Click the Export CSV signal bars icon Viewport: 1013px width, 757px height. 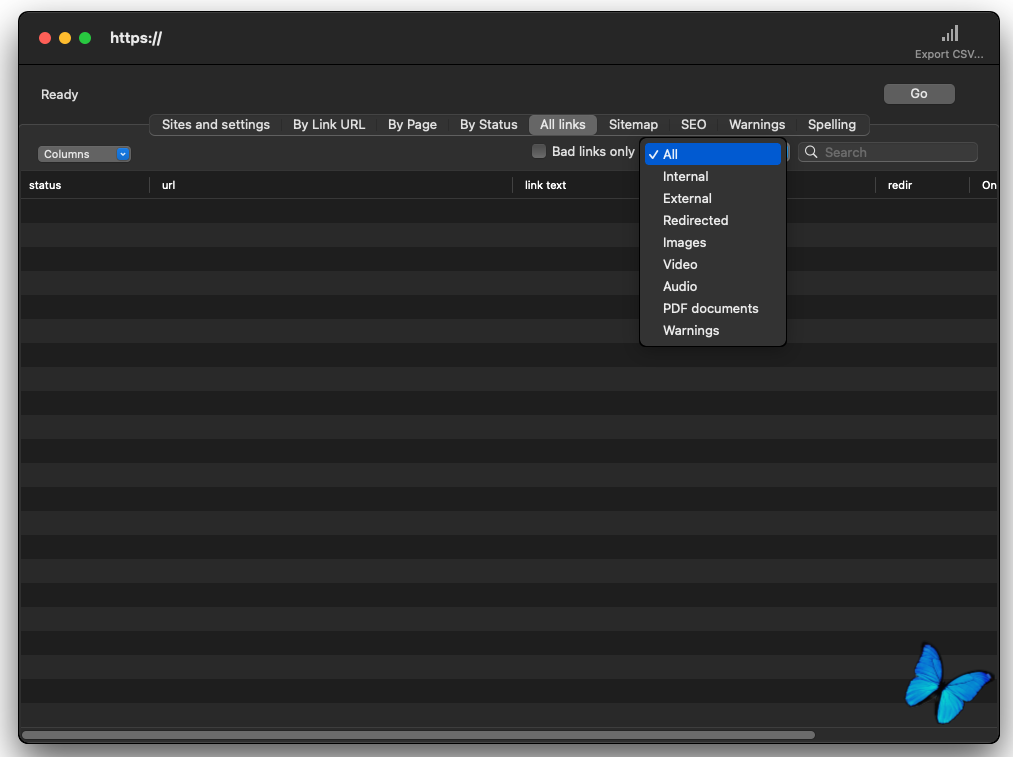coord(949,35)
